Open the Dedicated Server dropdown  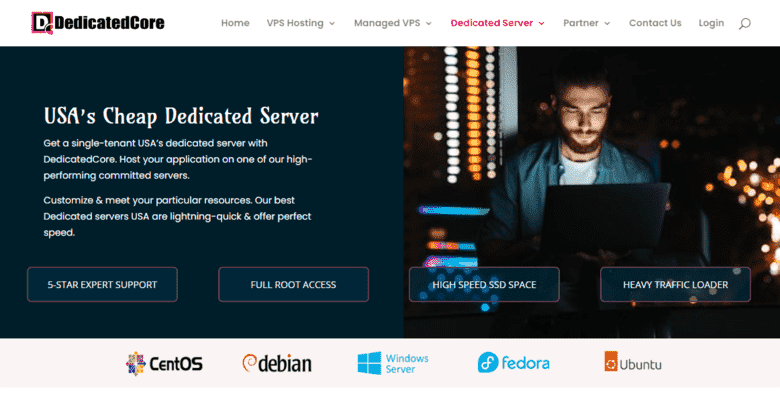point(497,23)
